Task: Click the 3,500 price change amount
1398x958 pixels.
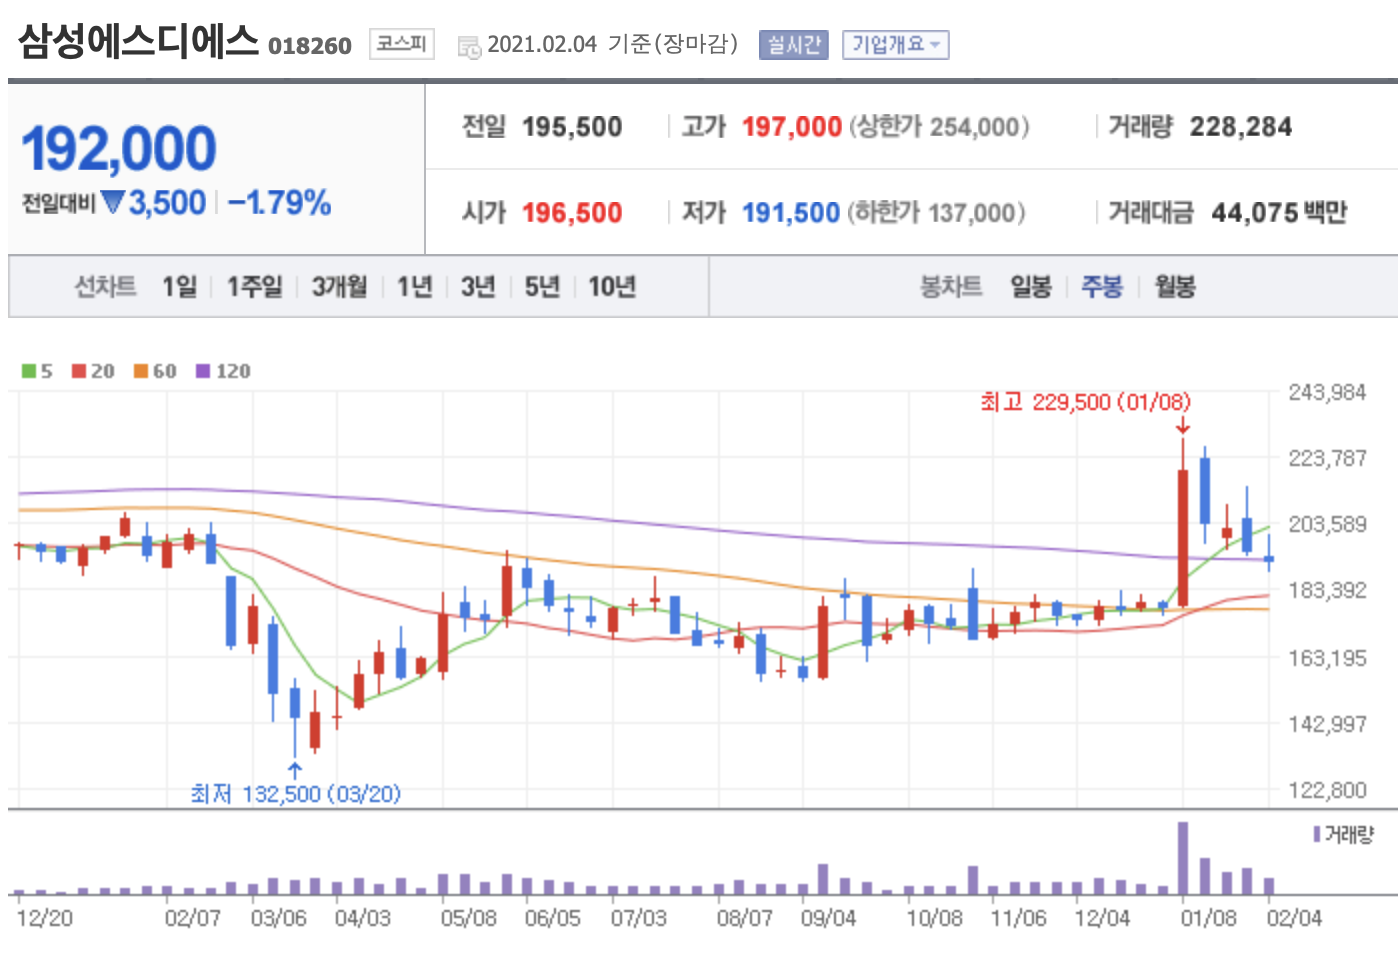Action: [167, 203]
